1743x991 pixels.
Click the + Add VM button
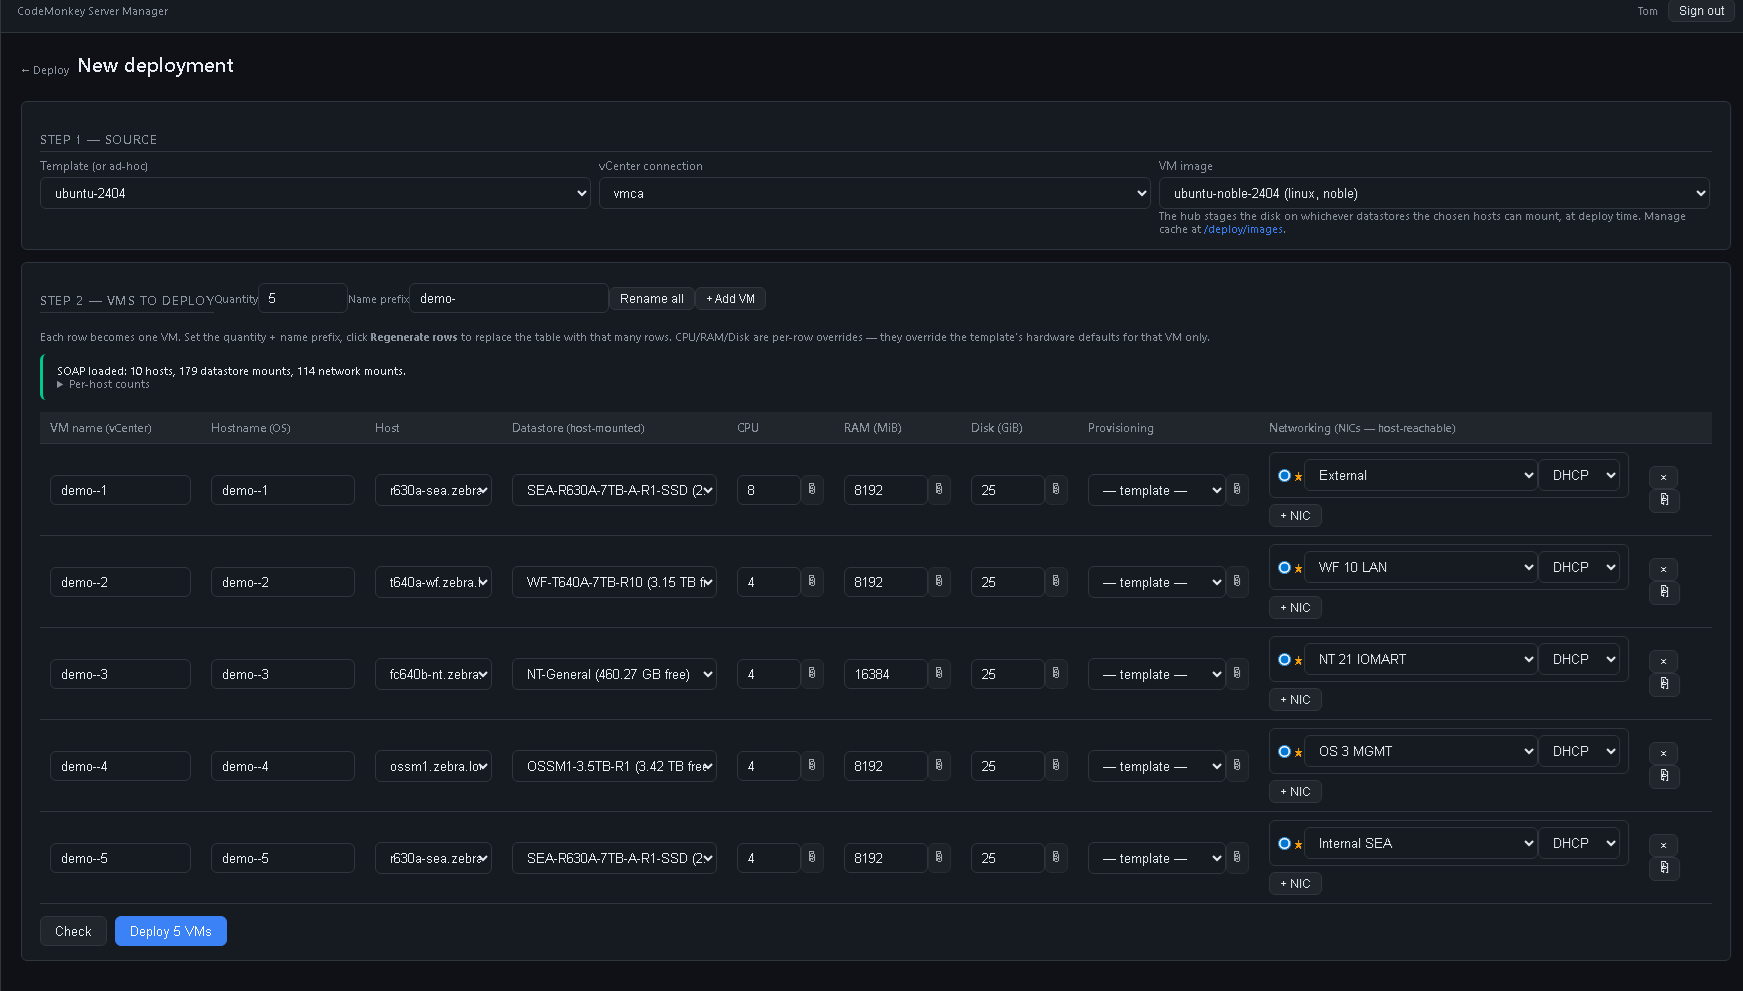730,299
